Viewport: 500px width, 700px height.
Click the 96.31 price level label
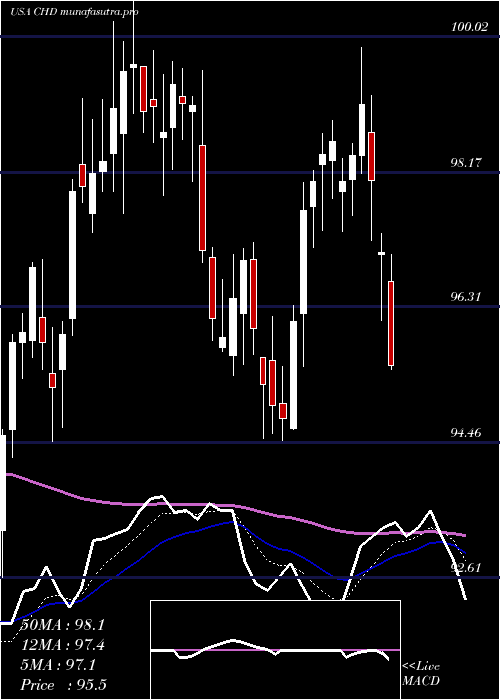(x=466, y=297)
